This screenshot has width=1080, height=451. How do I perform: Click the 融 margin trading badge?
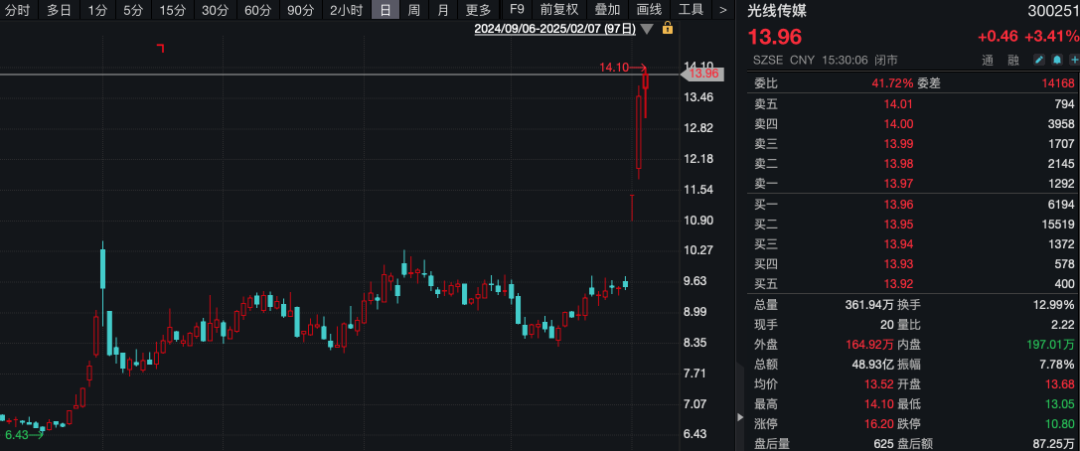pos(1013,61)
